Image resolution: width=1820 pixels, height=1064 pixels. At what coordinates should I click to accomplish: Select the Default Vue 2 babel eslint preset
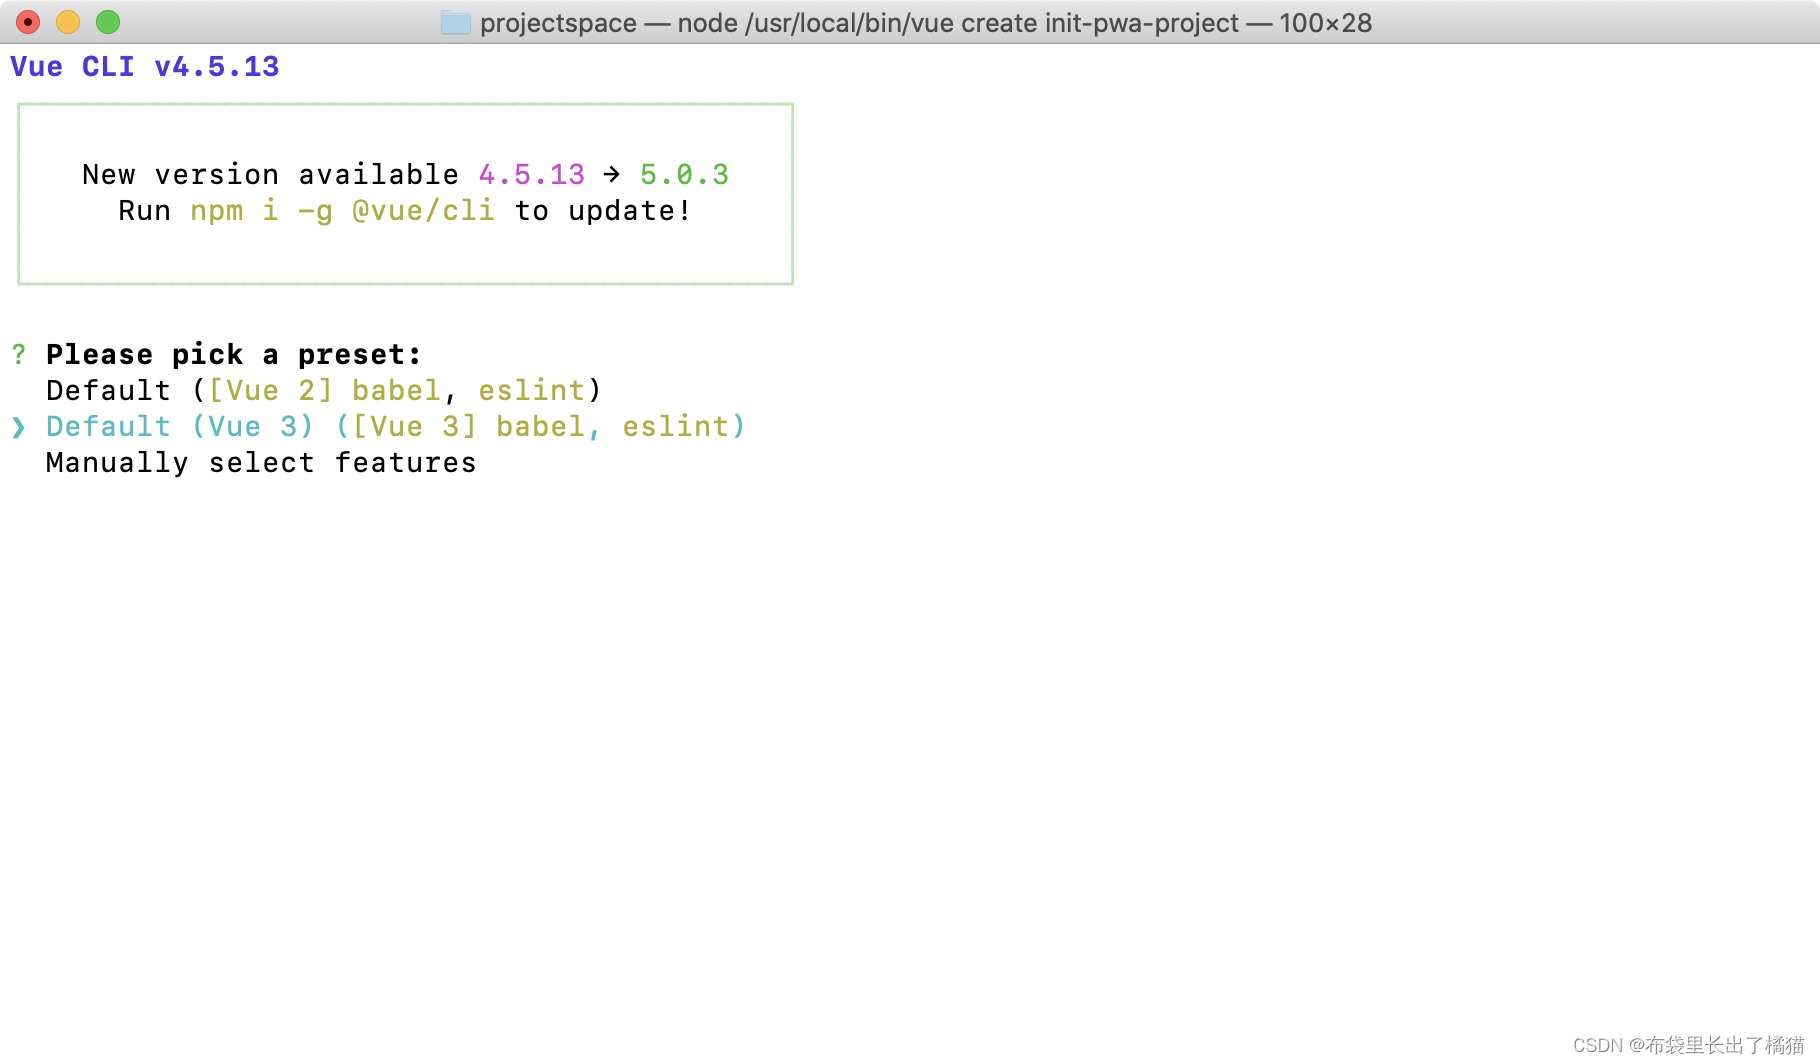(x=324, y=390)
